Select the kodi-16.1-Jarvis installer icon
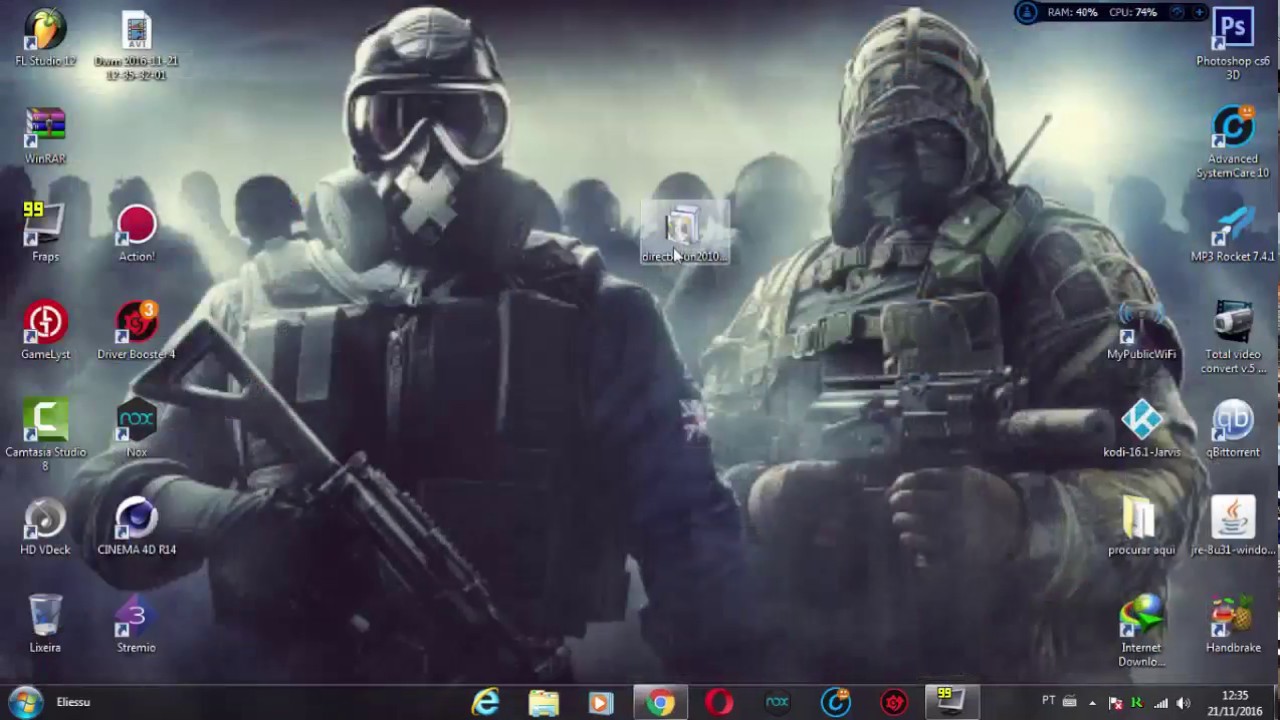The width and height of the screenshot is (1280, 720). pyautogui.click(x=1141, y=428)
